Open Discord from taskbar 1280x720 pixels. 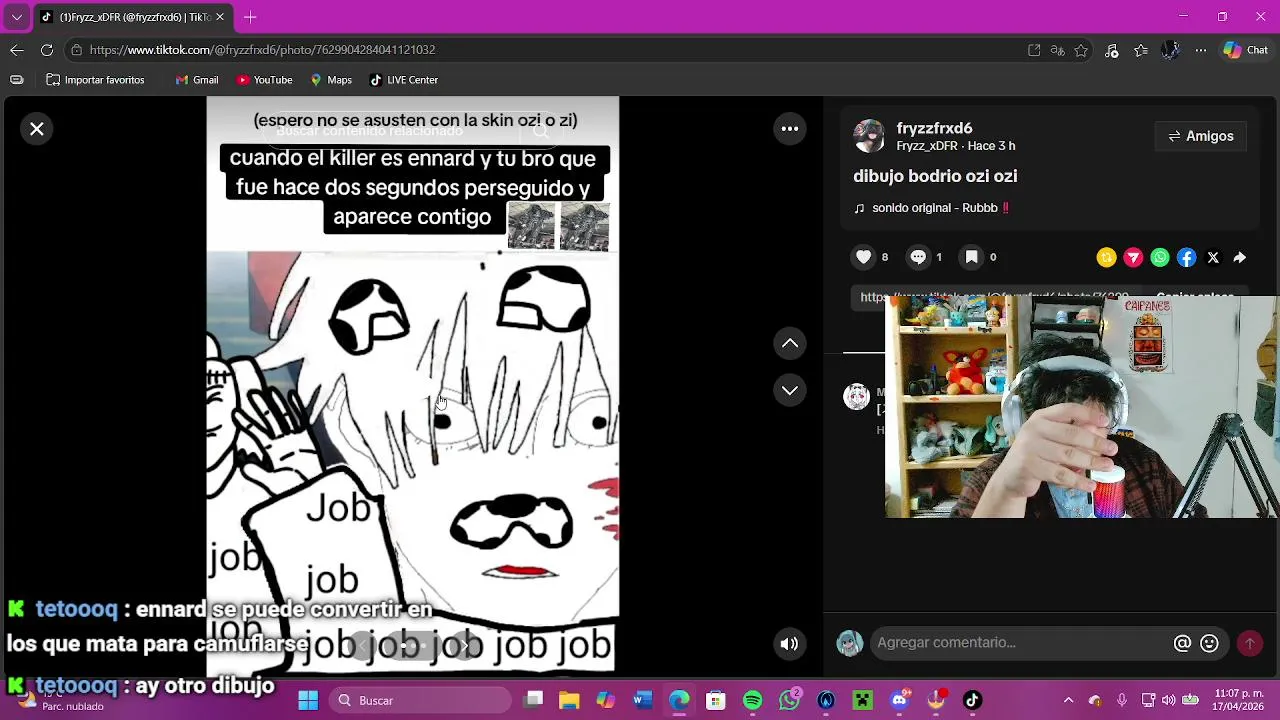[899, 700]
